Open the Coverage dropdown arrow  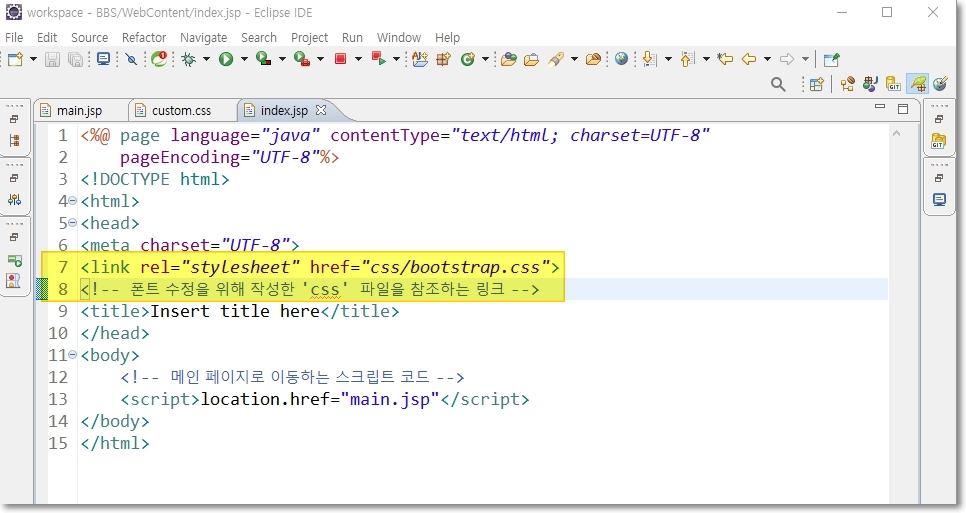pyautogui.click(x=282, y=59)
